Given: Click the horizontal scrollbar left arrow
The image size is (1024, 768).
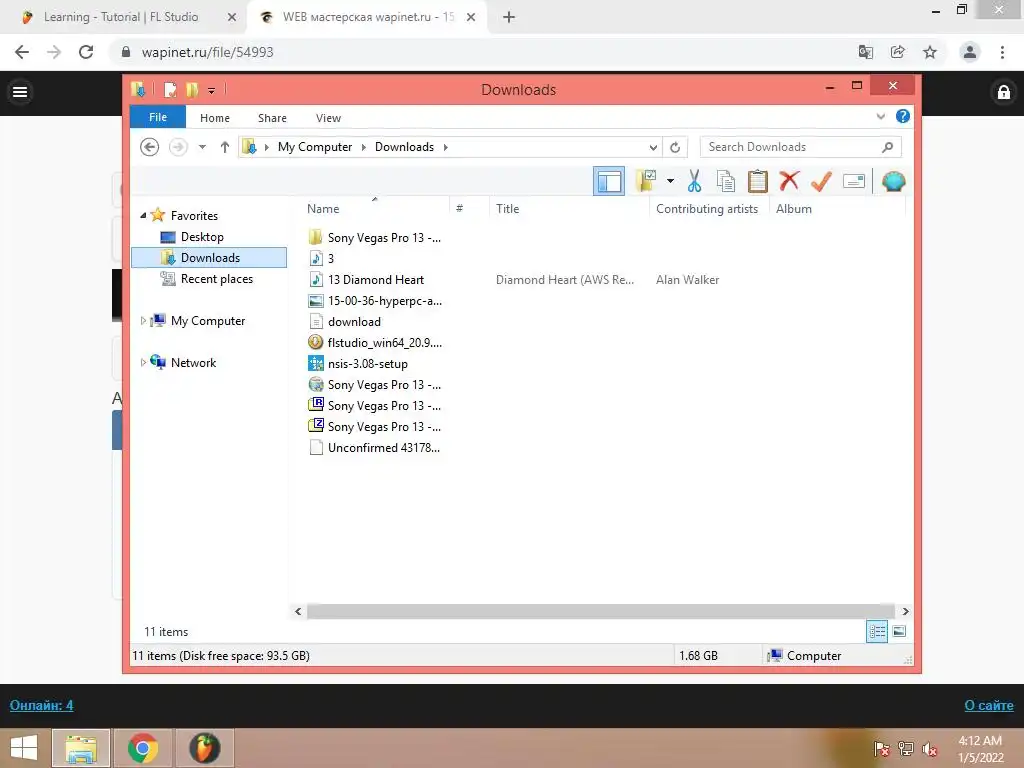Looking at the screenshot, I should [x=298, y=611].
